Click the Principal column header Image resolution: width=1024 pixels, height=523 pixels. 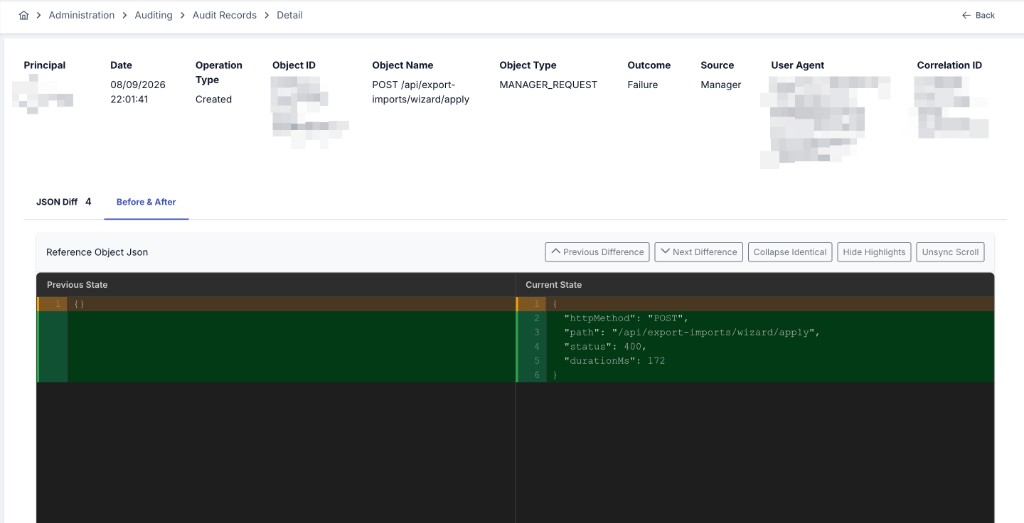click(x=44, y=65)
